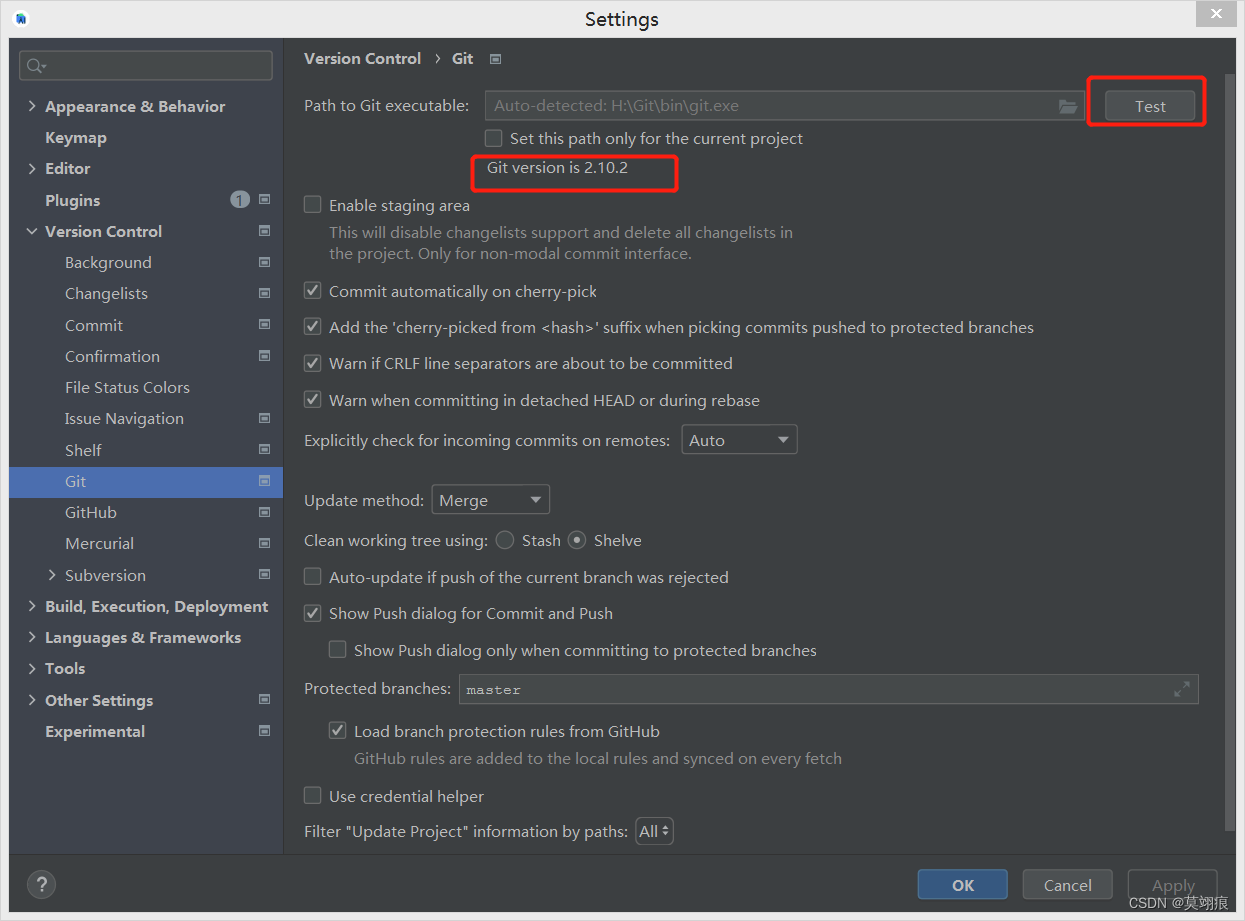This screenshot has height=921, width=1245.
Task: Uncheck Show Push dialog for Commit and Push
Action: tap(313, 613)
